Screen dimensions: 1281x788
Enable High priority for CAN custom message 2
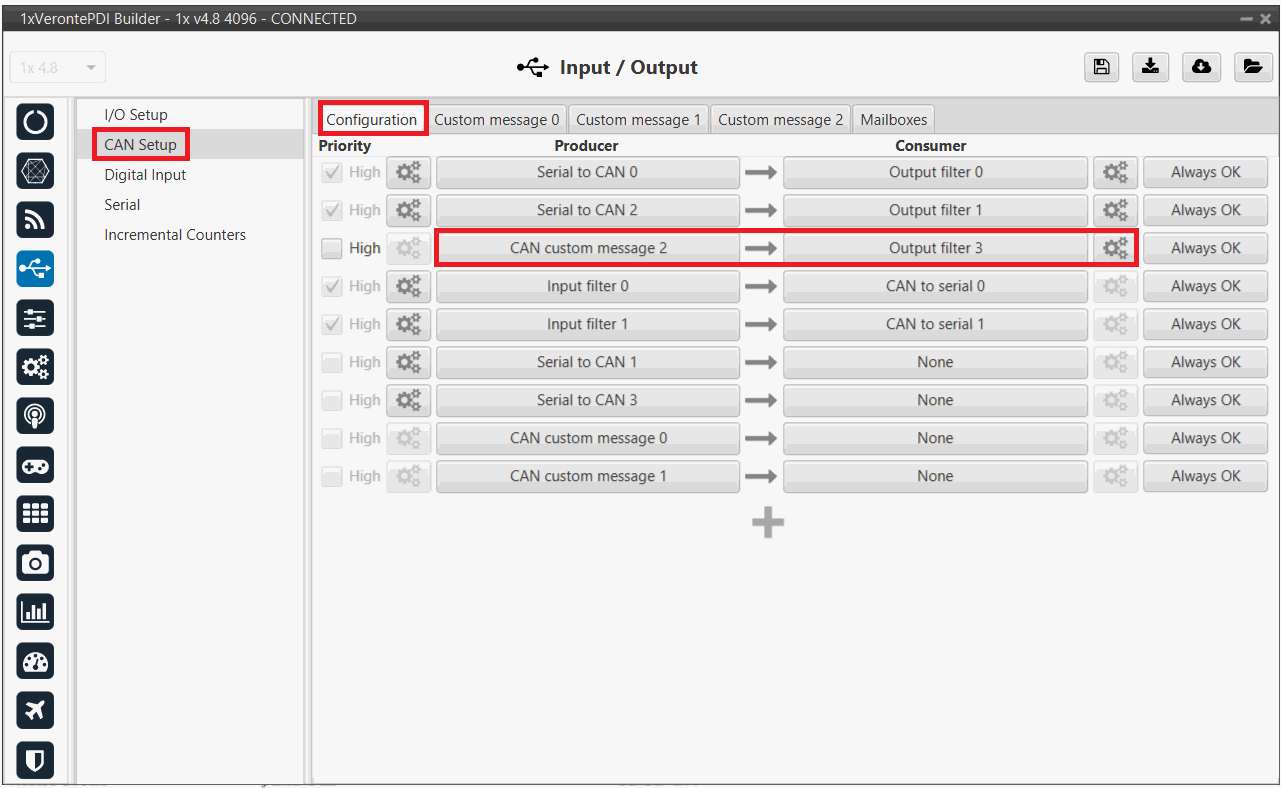[x=332, y=248]
